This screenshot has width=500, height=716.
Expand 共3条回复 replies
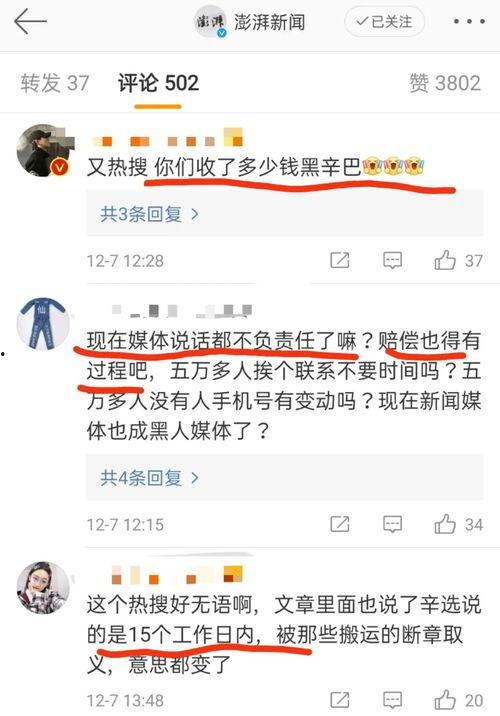(x=149, y=214)
